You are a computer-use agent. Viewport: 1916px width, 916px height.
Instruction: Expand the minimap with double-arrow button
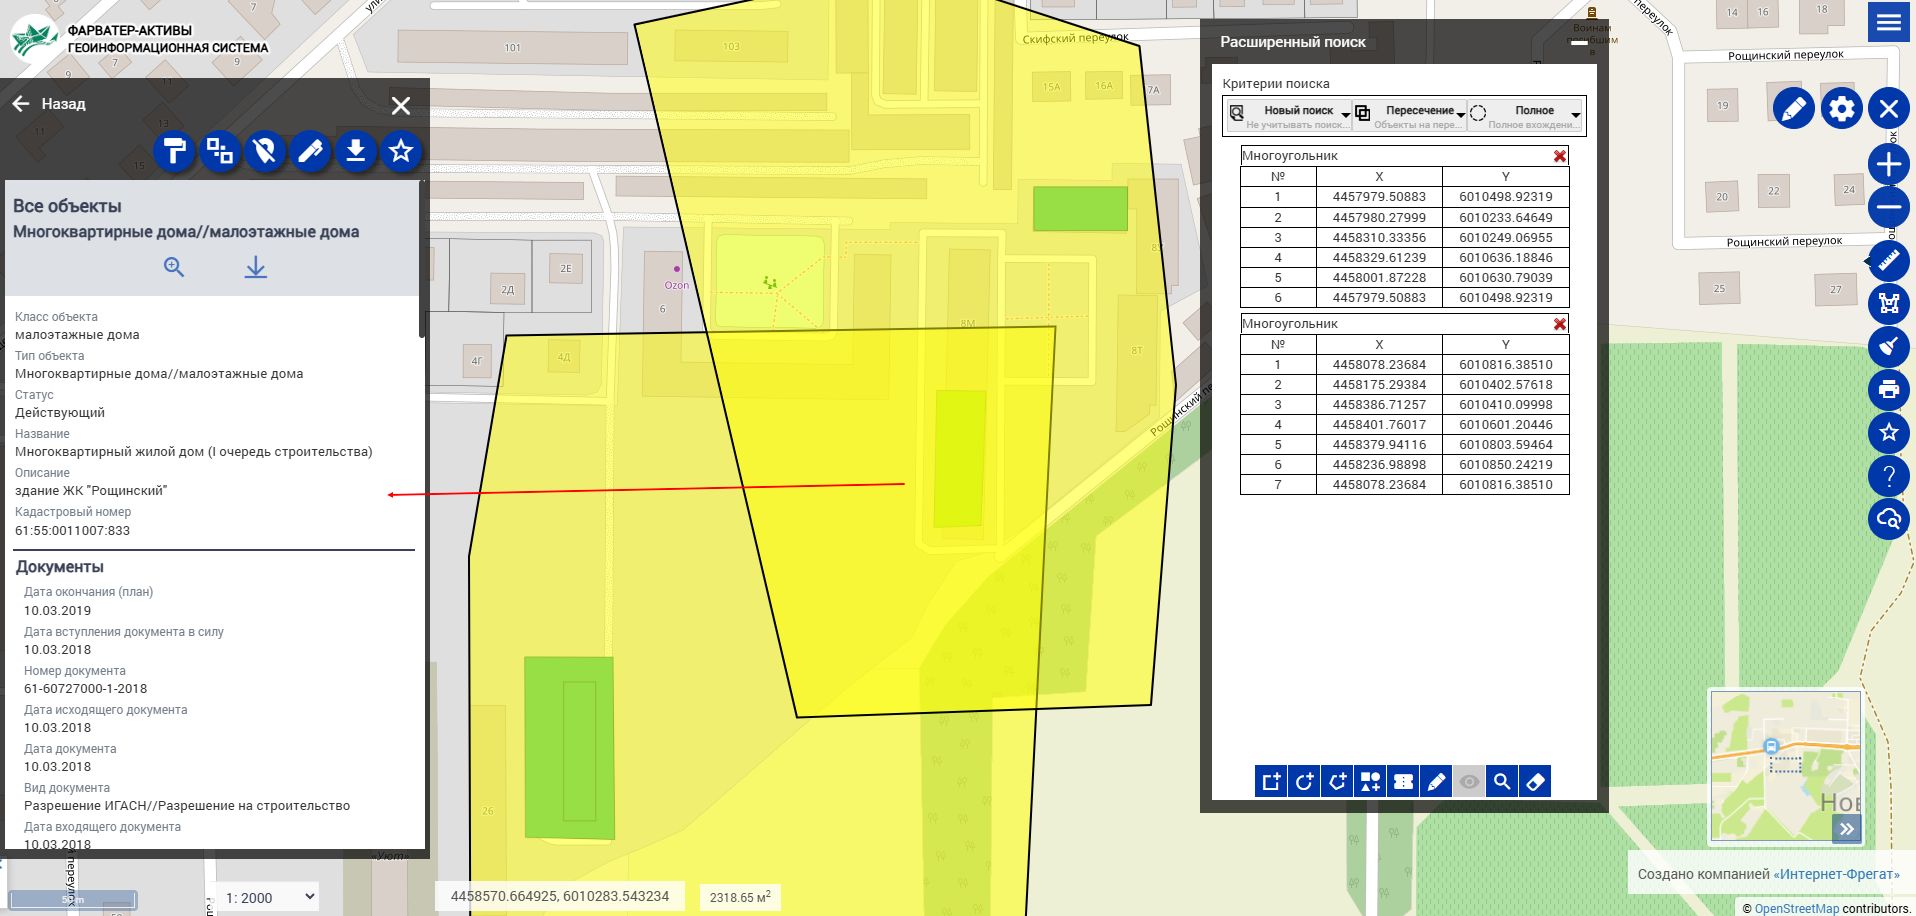tap(1846, 828)
